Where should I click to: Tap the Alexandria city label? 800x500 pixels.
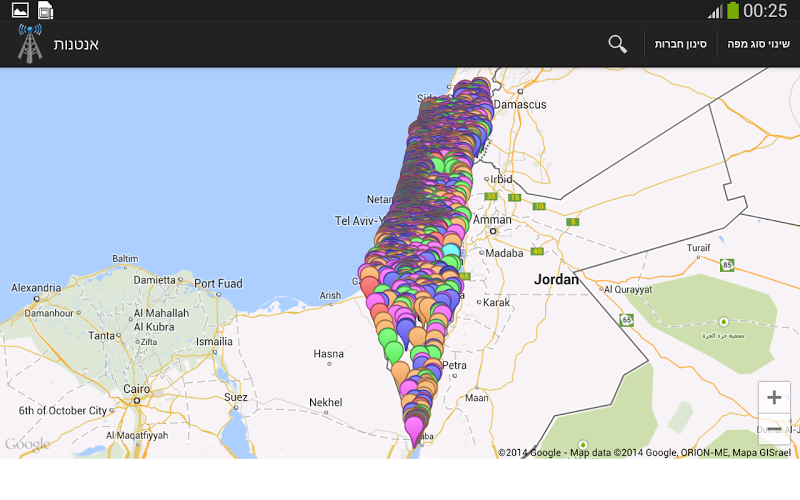[36, 287]
